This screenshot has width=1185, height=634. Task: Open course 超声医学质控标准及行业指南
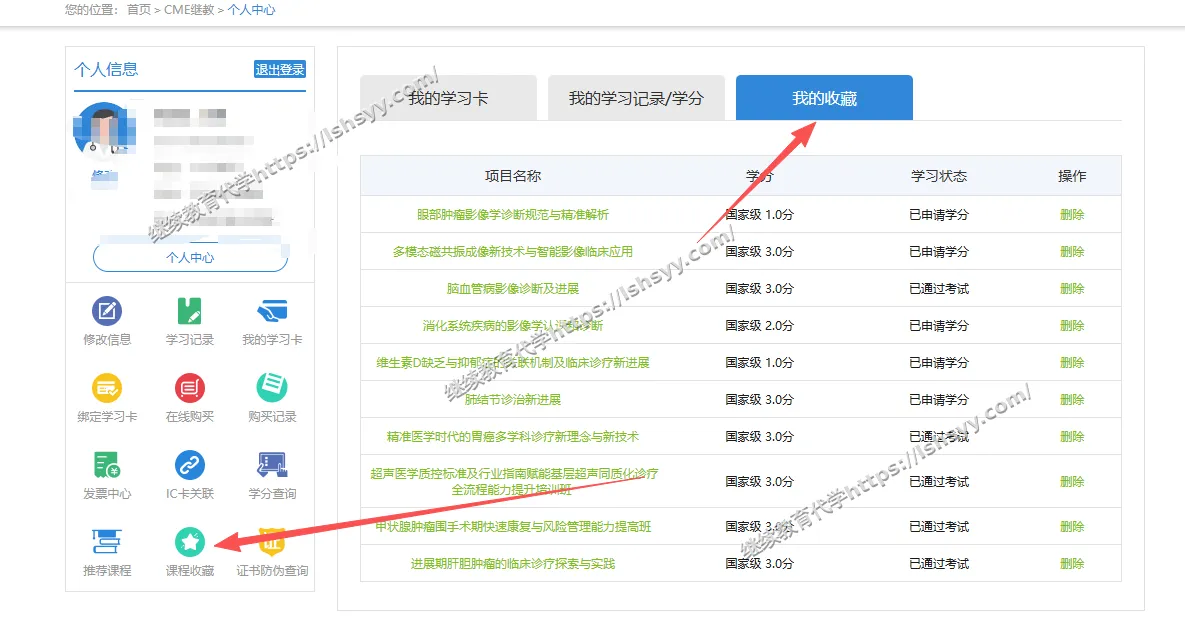pos(514,481)
